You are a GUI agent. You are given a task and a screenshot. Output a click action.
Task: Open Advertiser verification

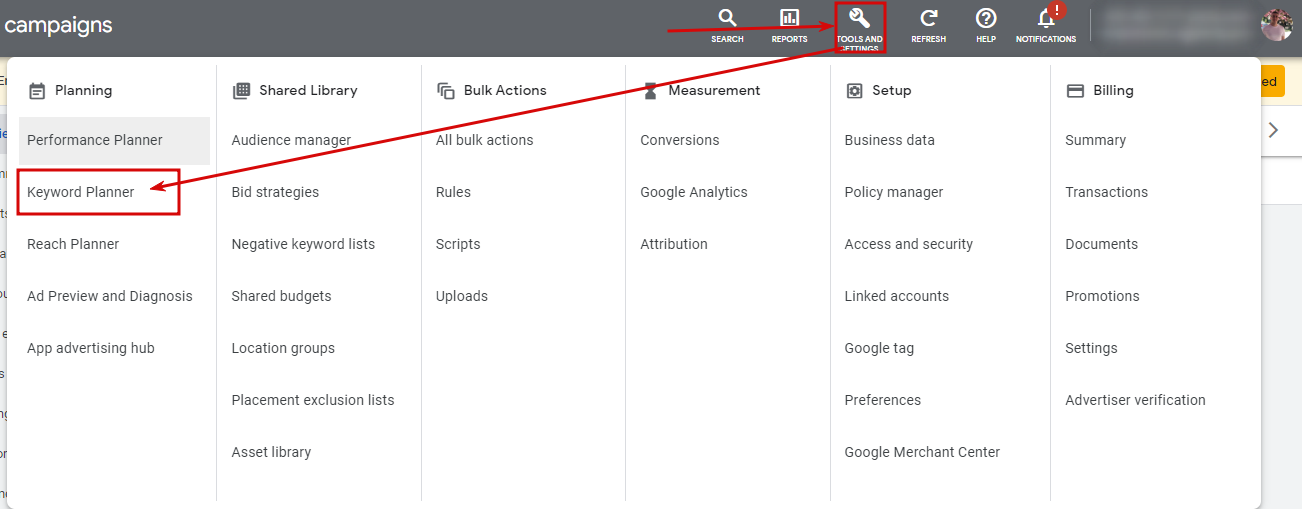1136,400
